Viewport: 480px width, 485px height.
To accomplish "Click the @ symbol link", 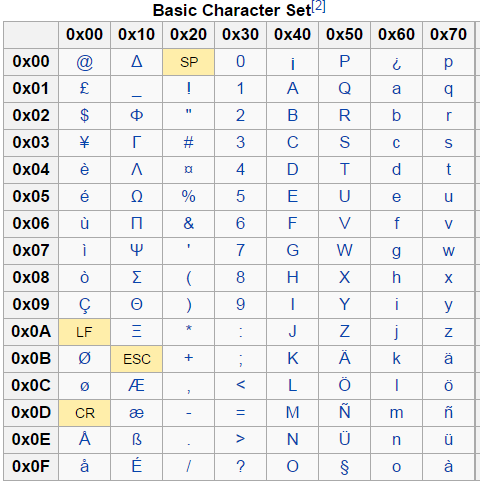I will pos(85,62).
